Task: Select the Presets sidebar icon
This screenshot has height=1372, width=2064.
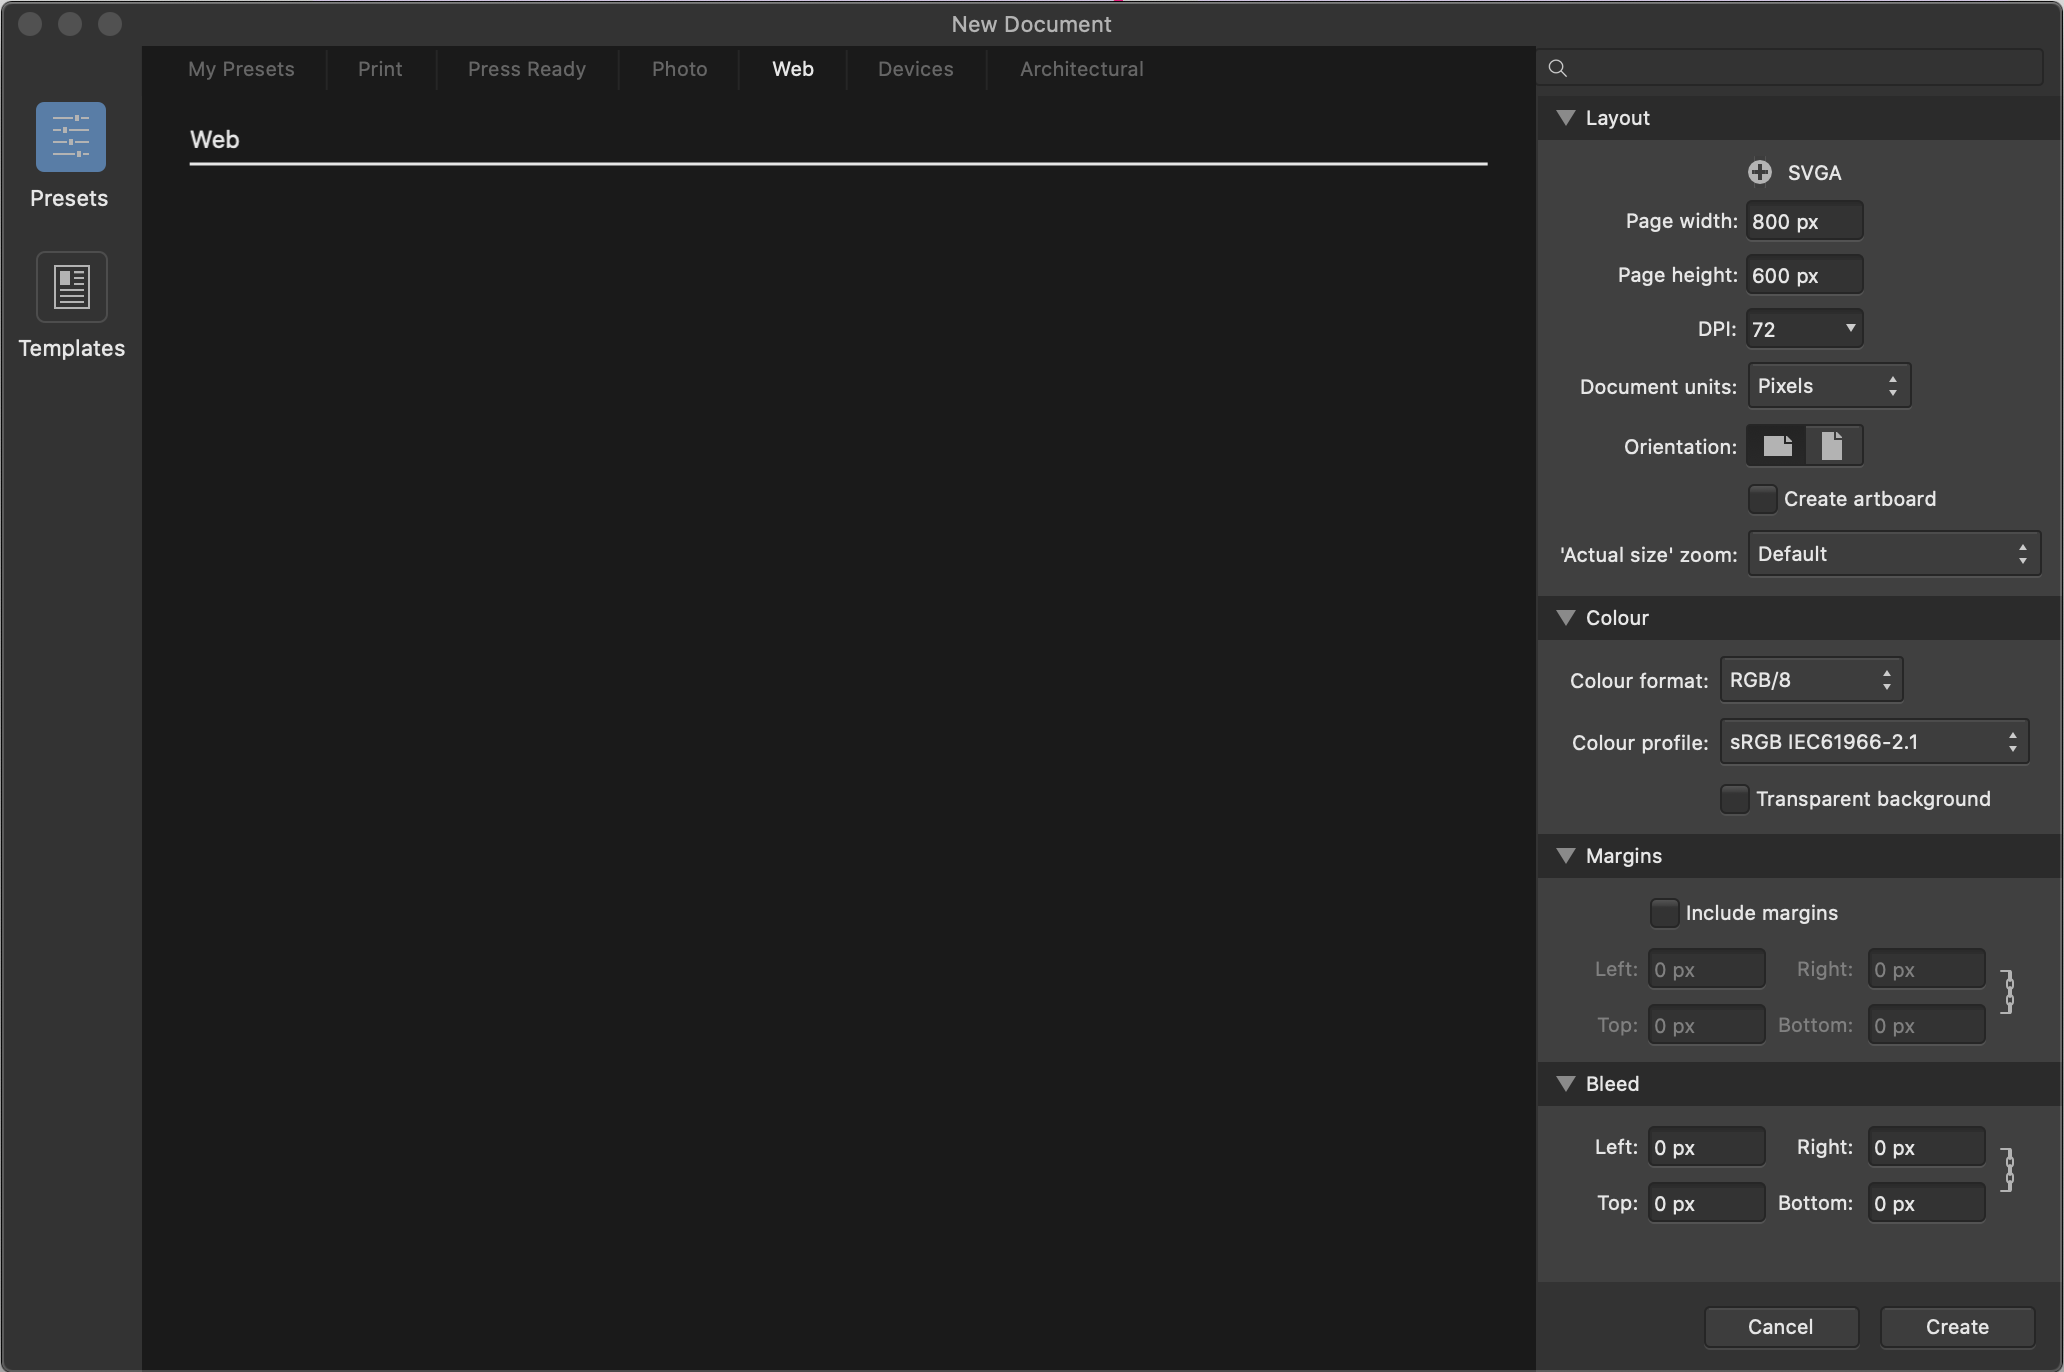Action: click(70, 137)
